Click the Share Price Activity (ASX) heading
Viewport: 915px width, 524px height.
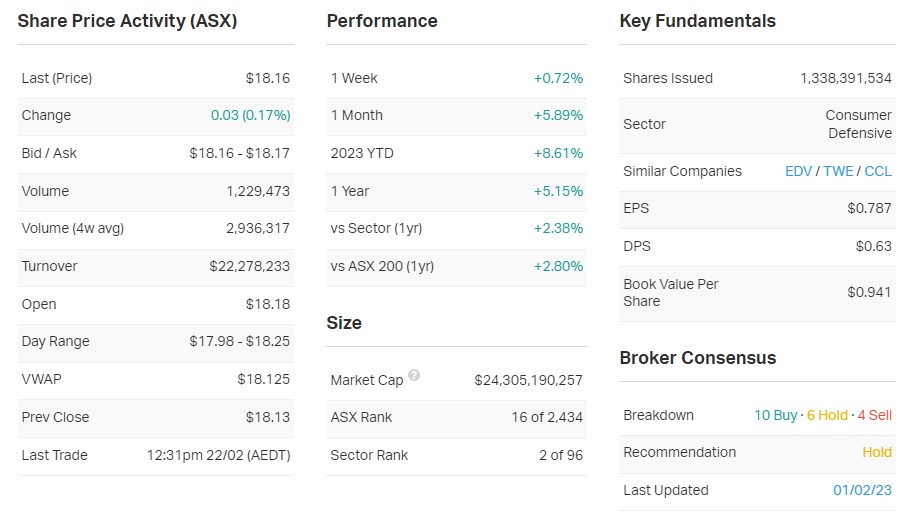tap(127, 21)
